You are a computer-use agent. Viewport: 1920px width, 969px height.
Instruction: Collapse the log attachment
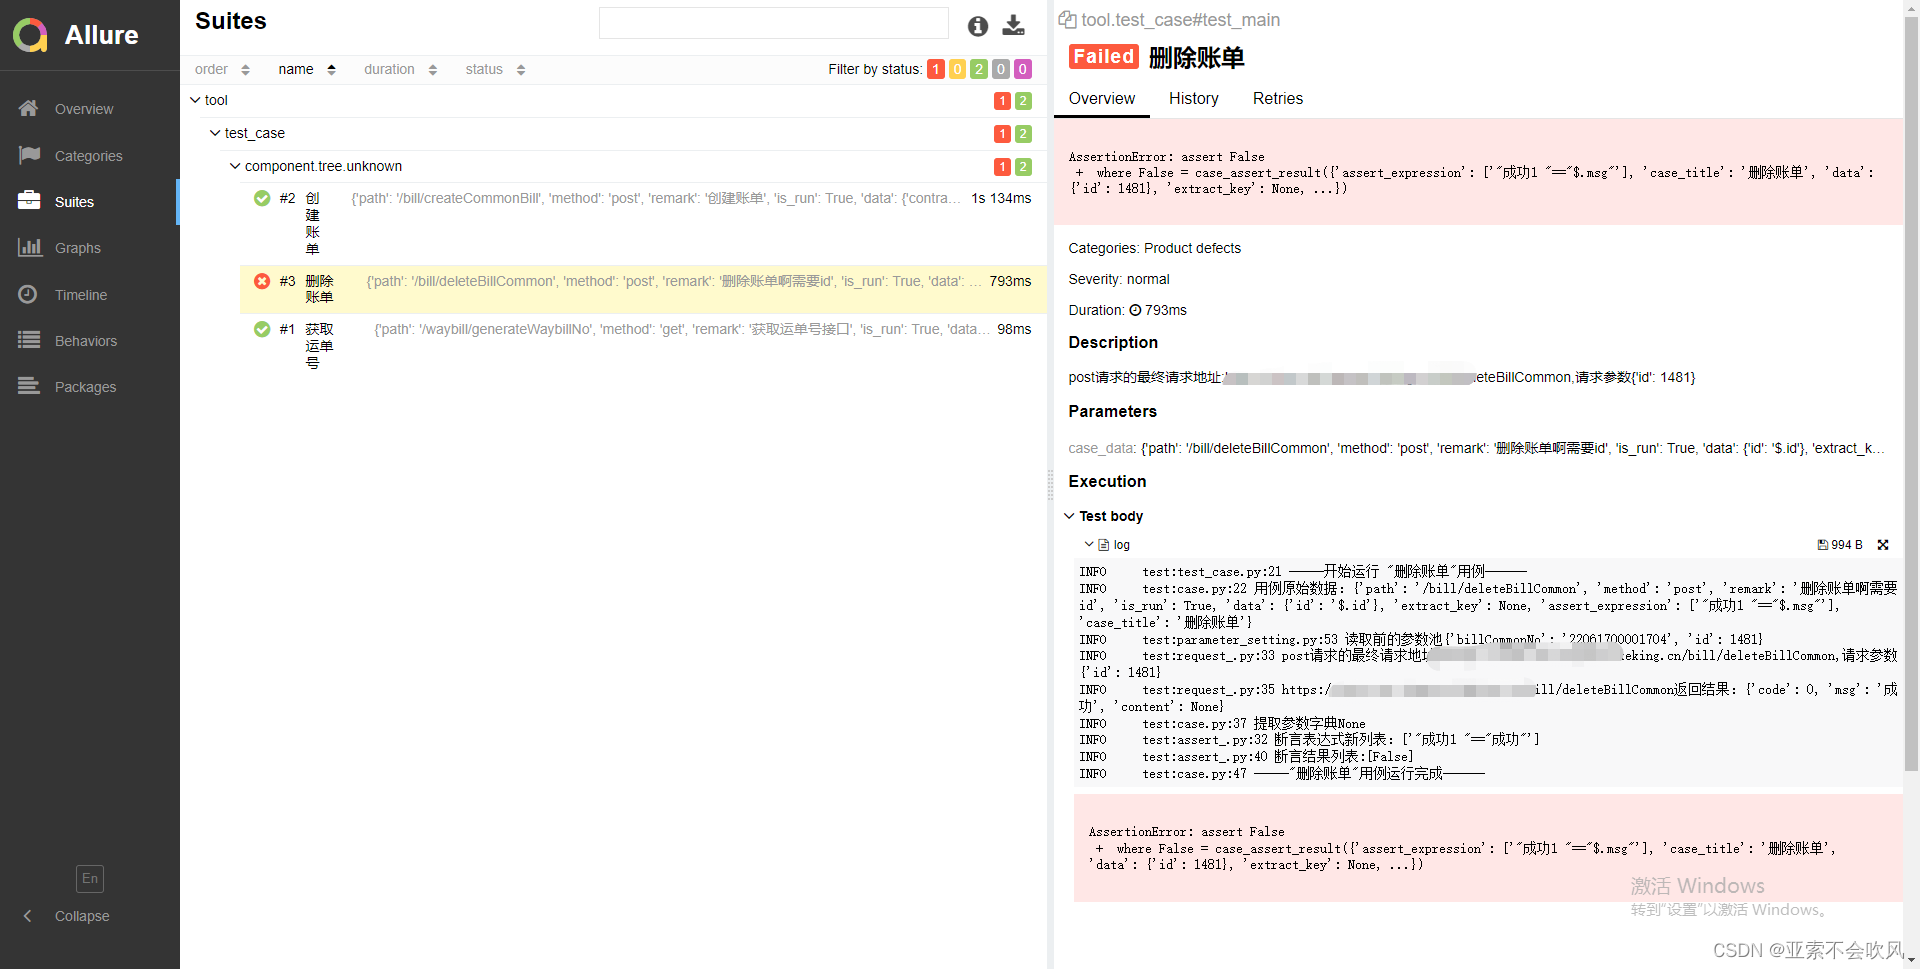click(x=1089, y=545)
